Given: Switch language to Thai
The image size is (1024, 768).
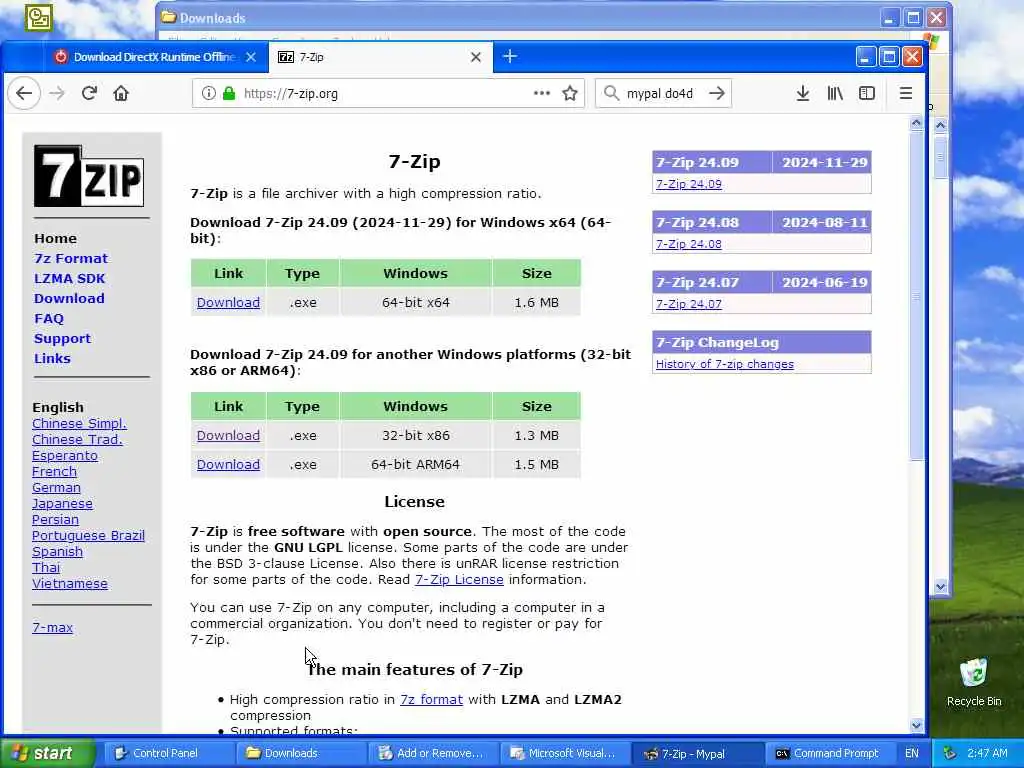Looking at the screenshot, I should (46, 568).
